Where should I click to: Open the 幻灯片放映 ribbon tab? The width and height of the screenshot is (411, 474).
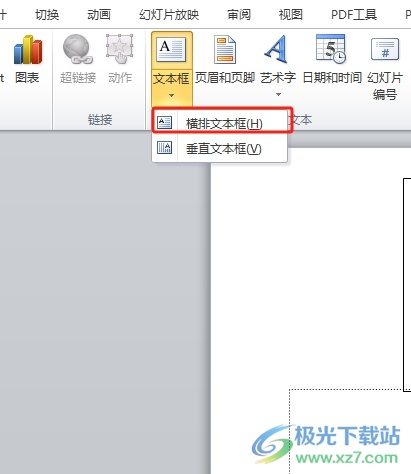[x=169, y=15]
